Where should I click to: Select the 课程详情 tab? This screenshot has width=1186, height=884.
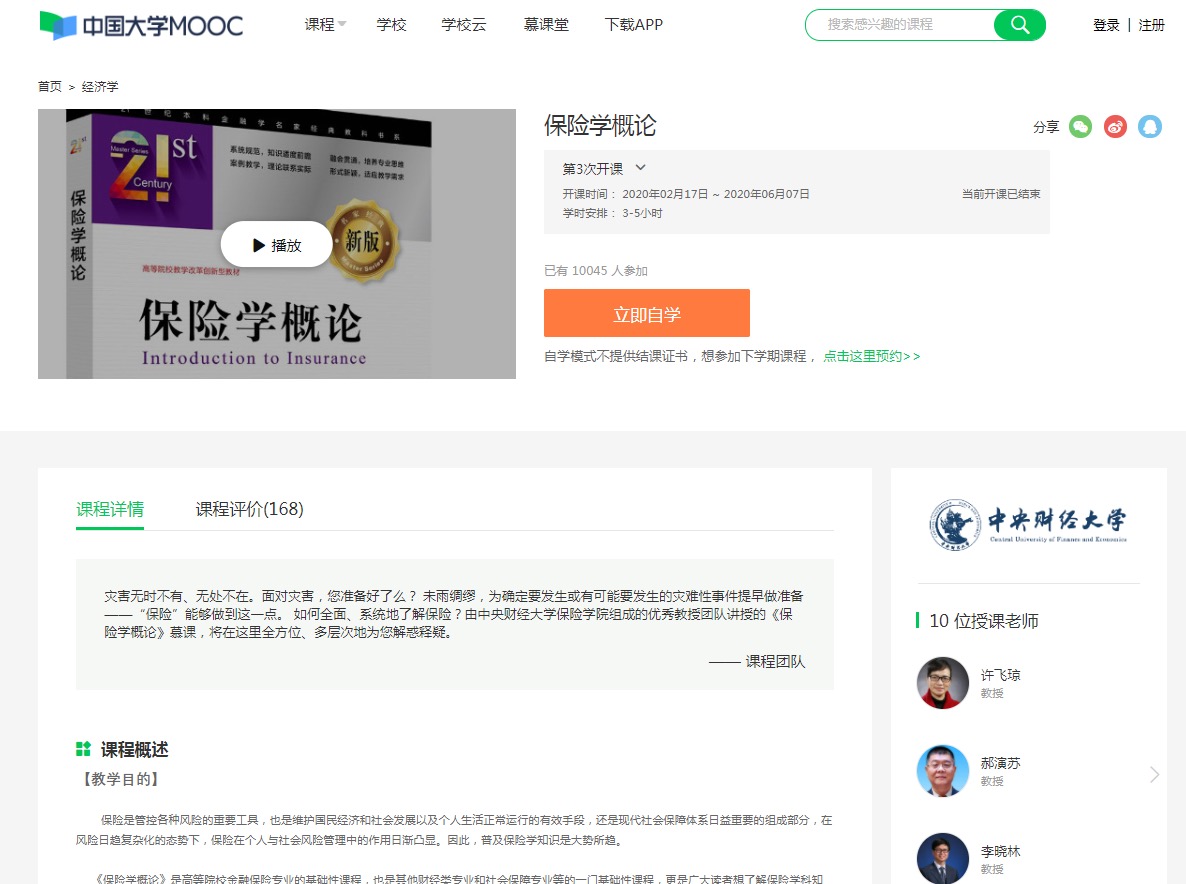[110, 509]
